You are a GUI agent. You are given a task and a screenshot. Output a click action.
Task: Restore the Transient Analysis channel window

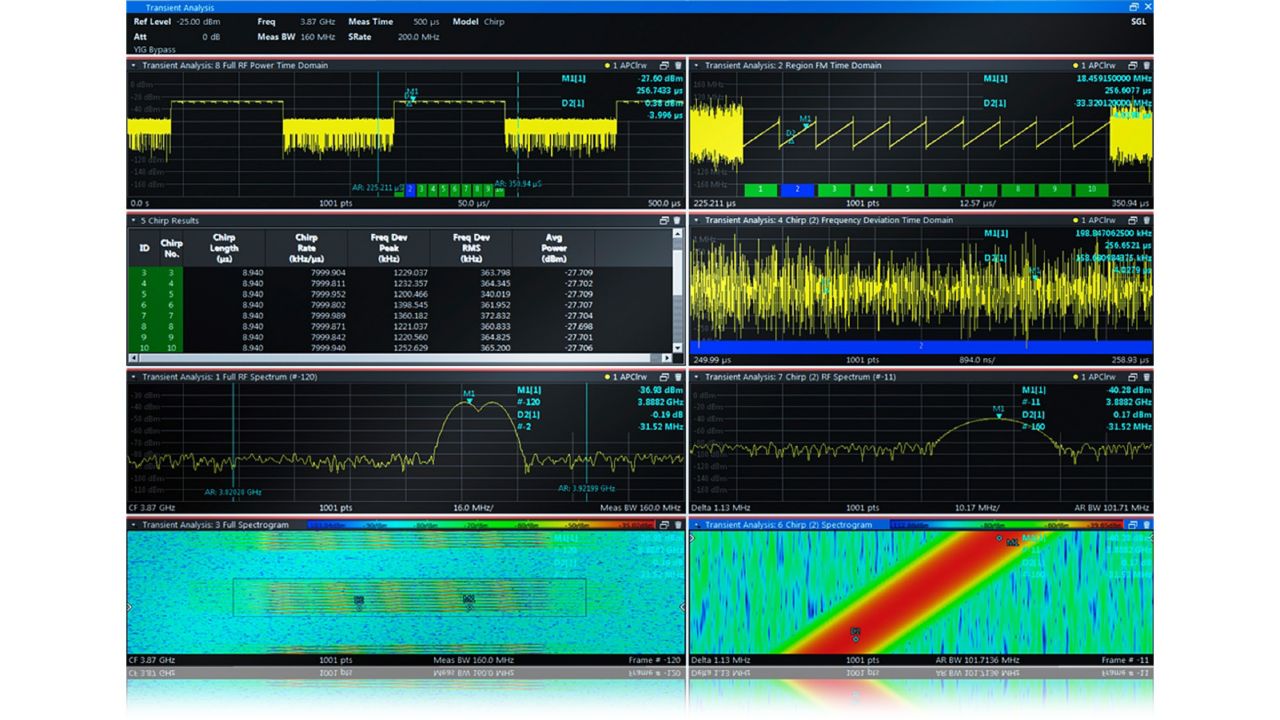coord(1134,7)
